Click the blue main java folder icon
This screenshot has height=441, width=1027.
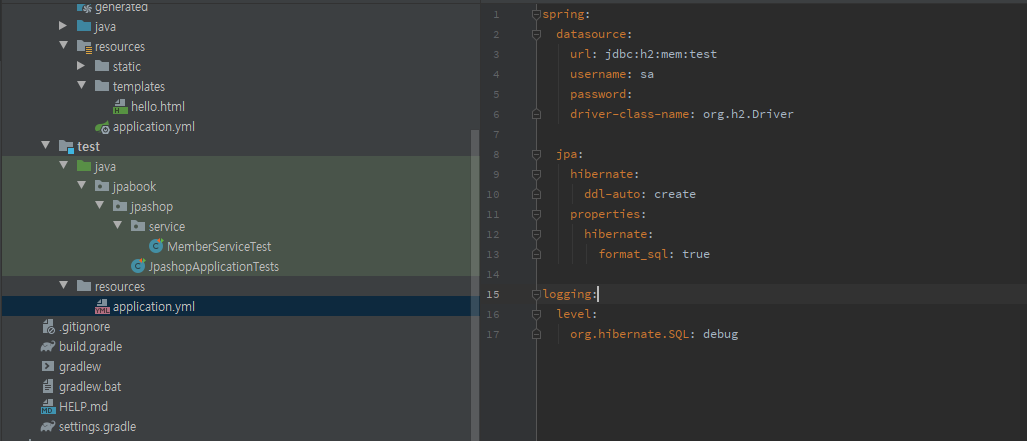(x=84, y=26)
